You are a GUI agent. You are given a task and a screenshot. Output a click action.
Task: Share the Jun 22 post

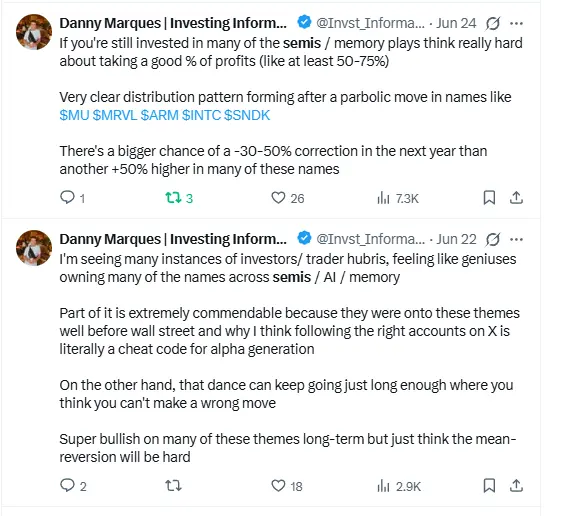click(516, 486)
